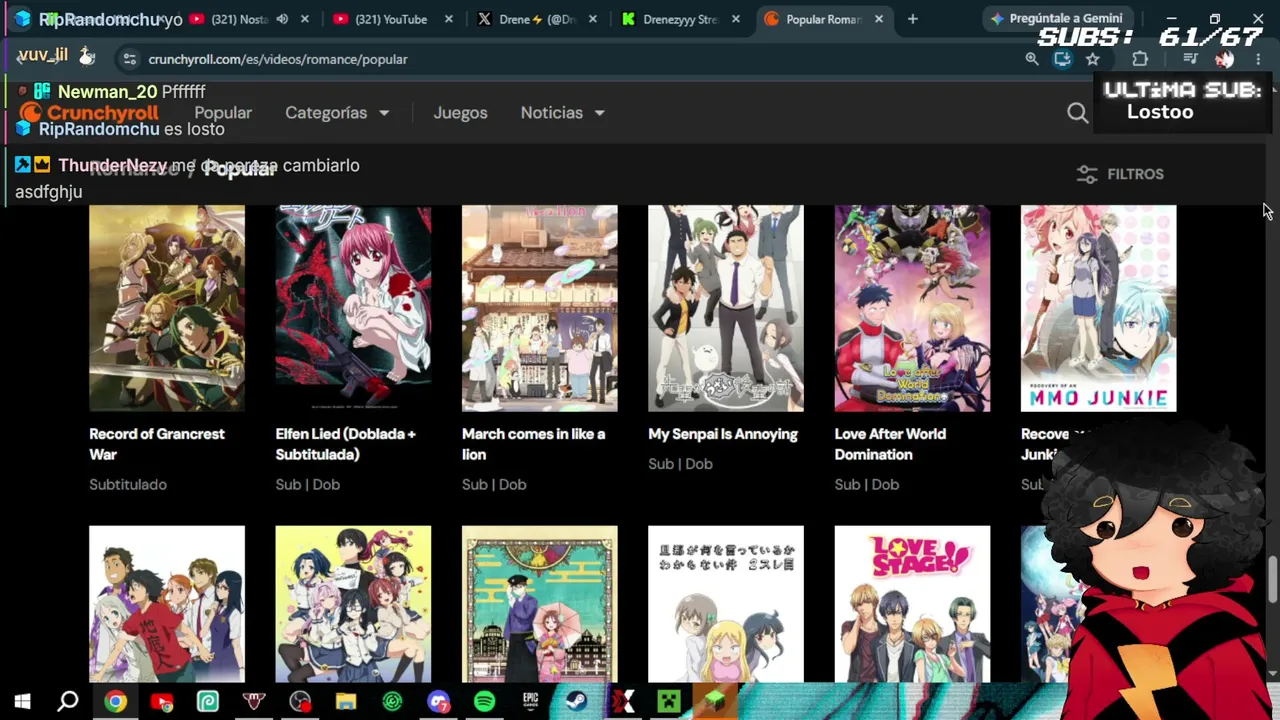Open Spotify from the taskbar
The height and width of the screenshot is (720, 1280).
[x=484, y=702]
